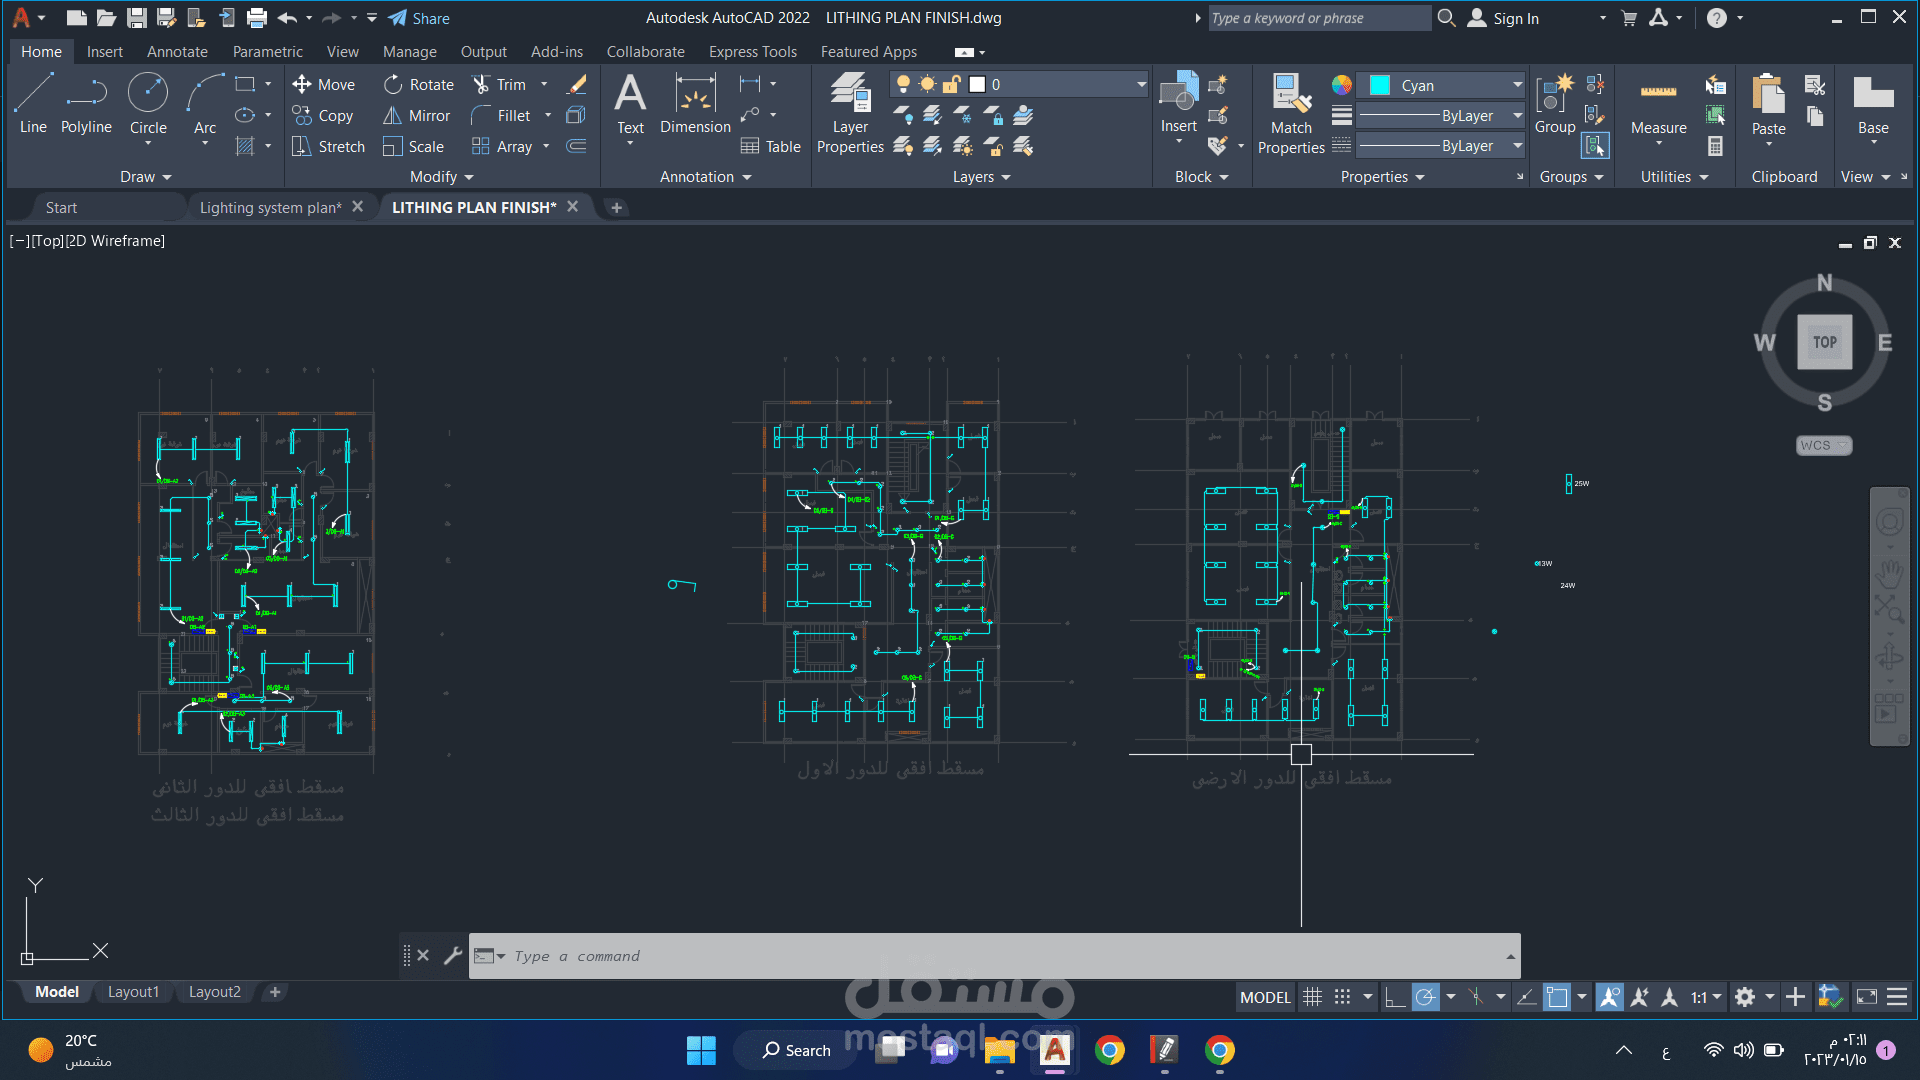Toggle snap mode in status bar
Viewport: 1920px width, 1080px height.
(1342, 997)
